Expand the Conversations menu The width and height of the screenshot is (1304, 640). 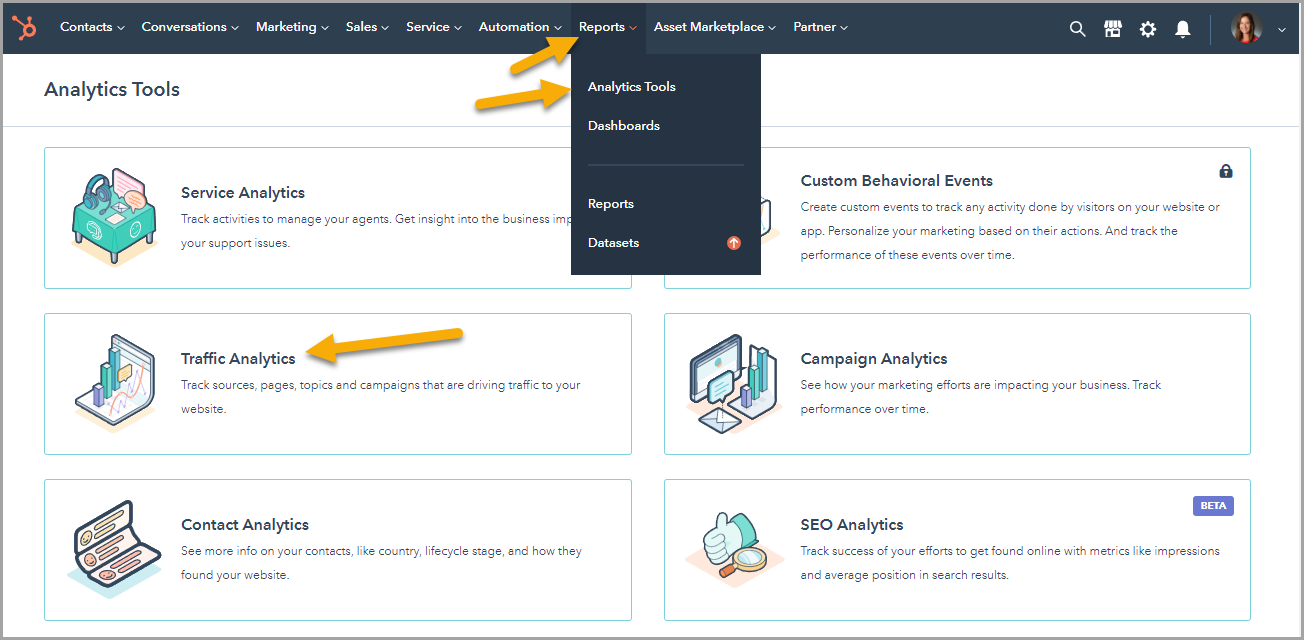point(190,27)
